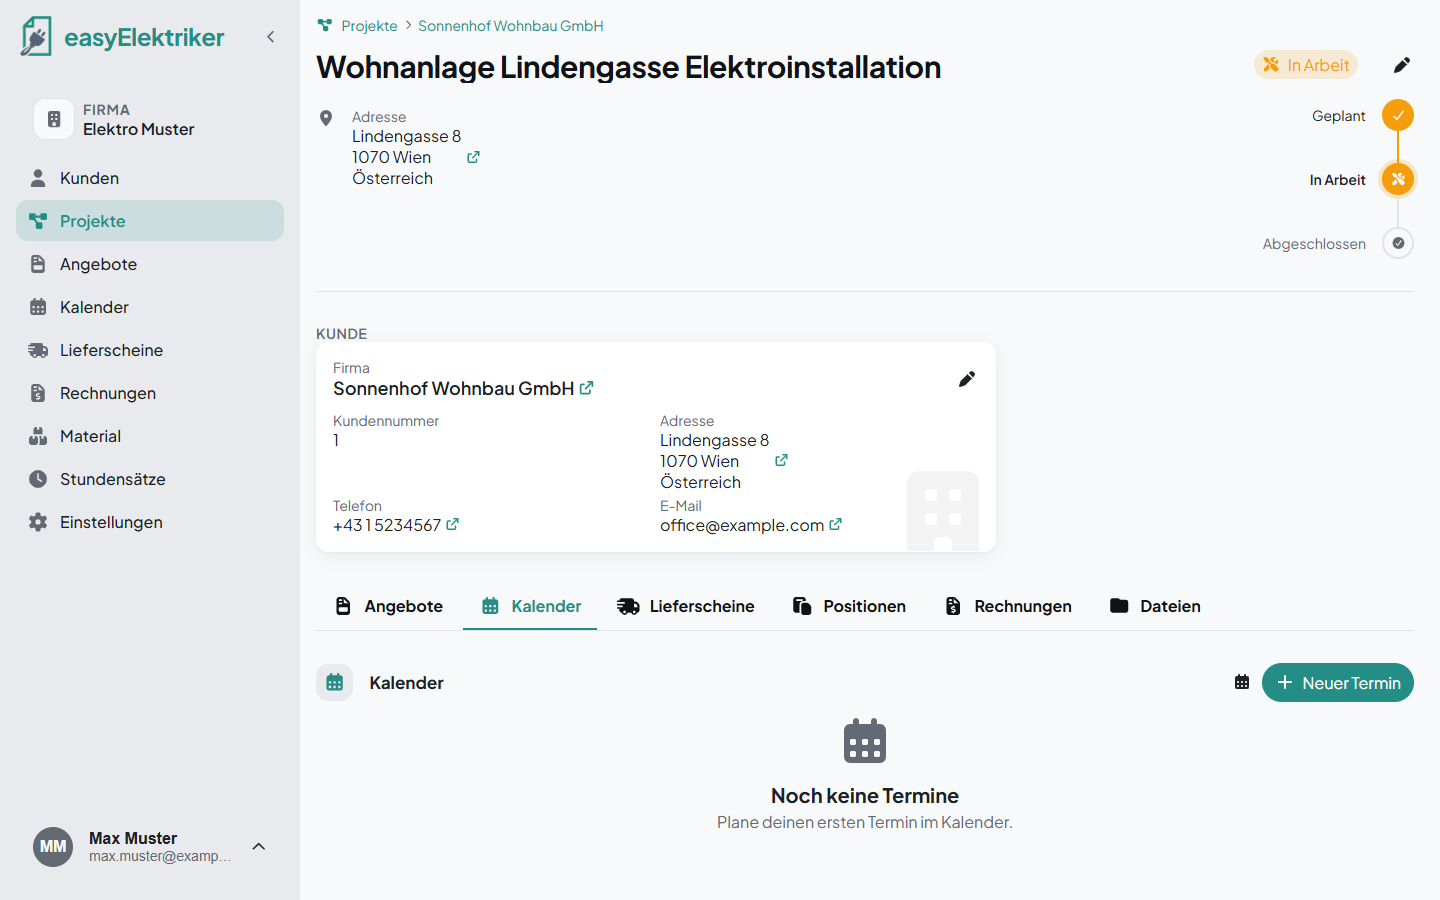This screenshot has height=900, width=1440.
Task: Call phone number +43 1 5234567 link icon
Action: coord(452,524)
